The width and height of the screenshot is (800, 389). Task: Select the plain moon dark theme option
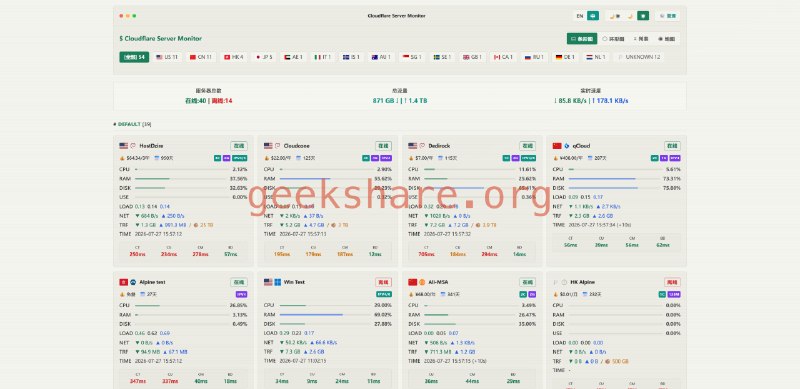pyautogui.click(x=630, y=16)
